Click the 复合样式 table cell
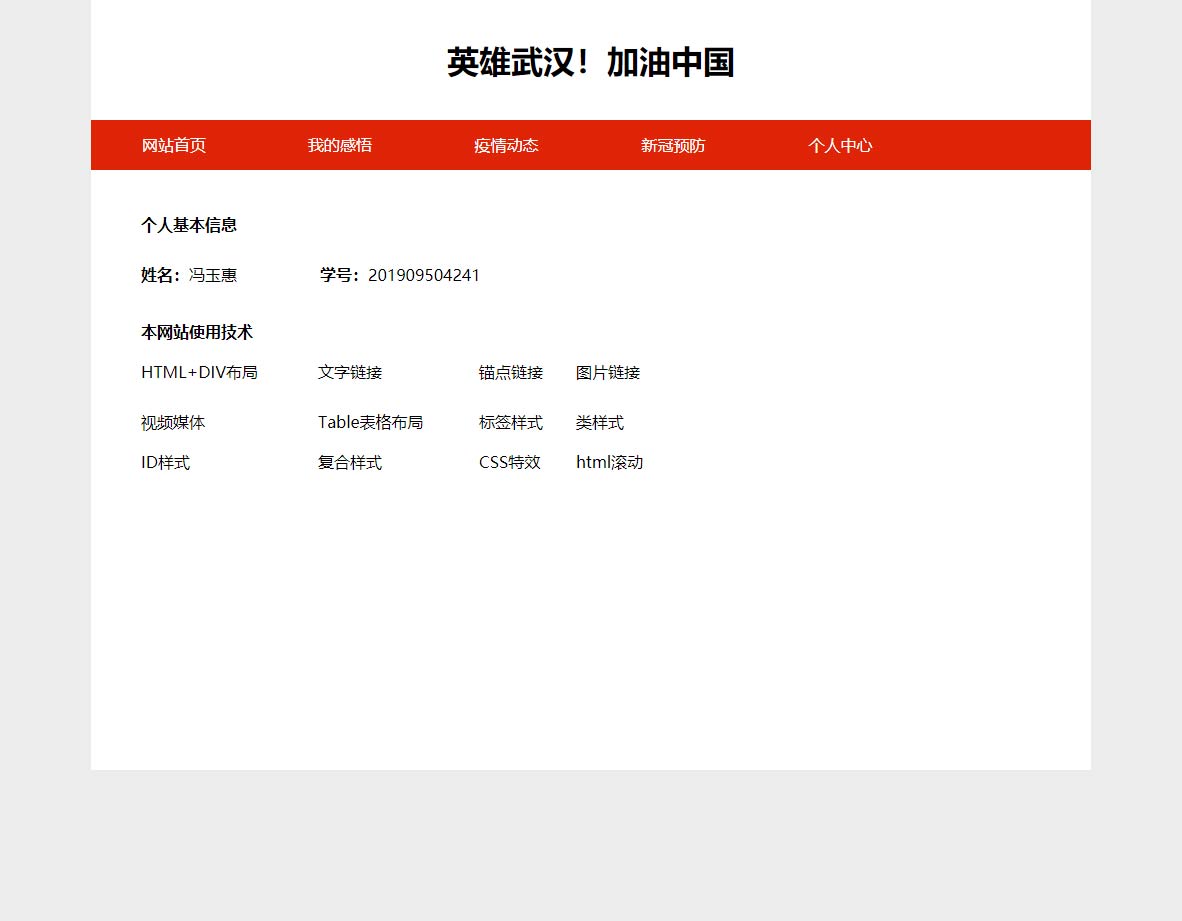The width and height of the screenshot is (1182, 921). coord(350,462)
